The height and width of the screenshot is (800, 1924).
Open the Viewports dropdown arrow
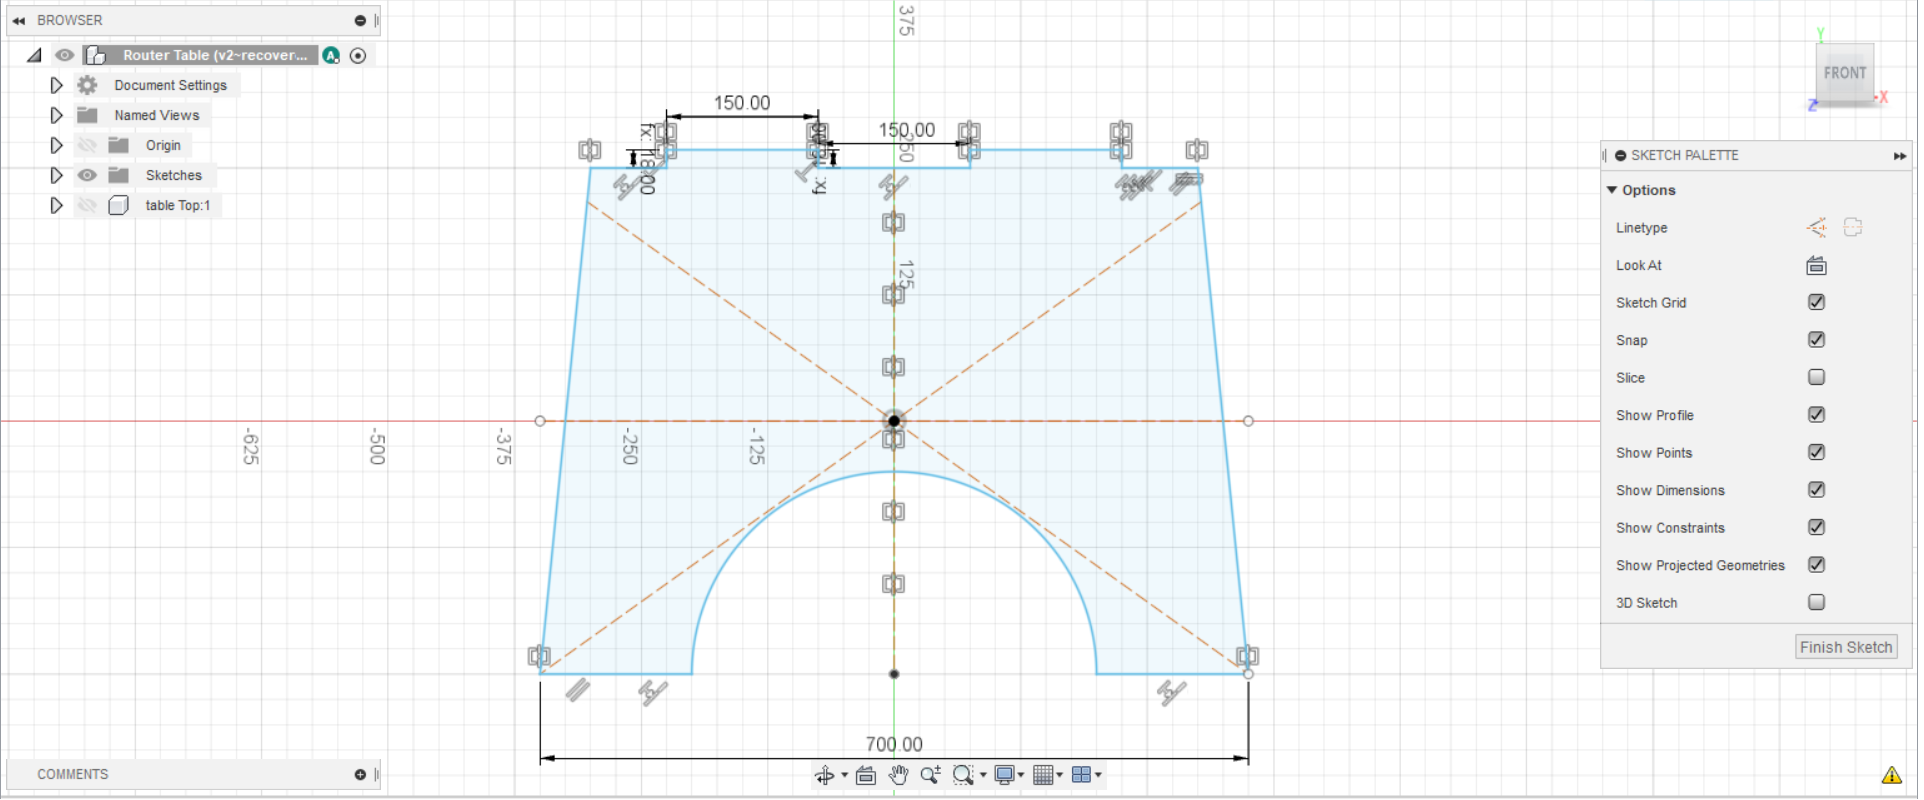click(x=1098, y=776)
